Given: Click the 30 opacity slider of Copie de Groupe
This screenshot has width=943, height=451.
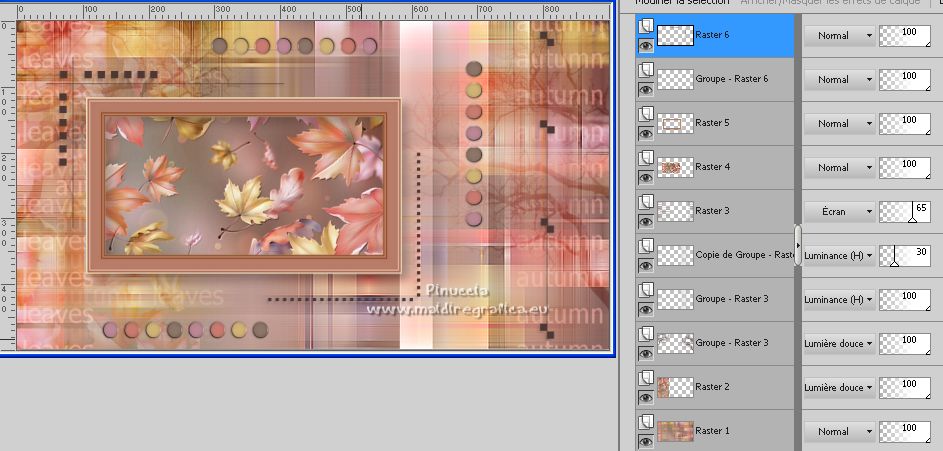Looking at the screenshot, I should click(x=905, y=256).
